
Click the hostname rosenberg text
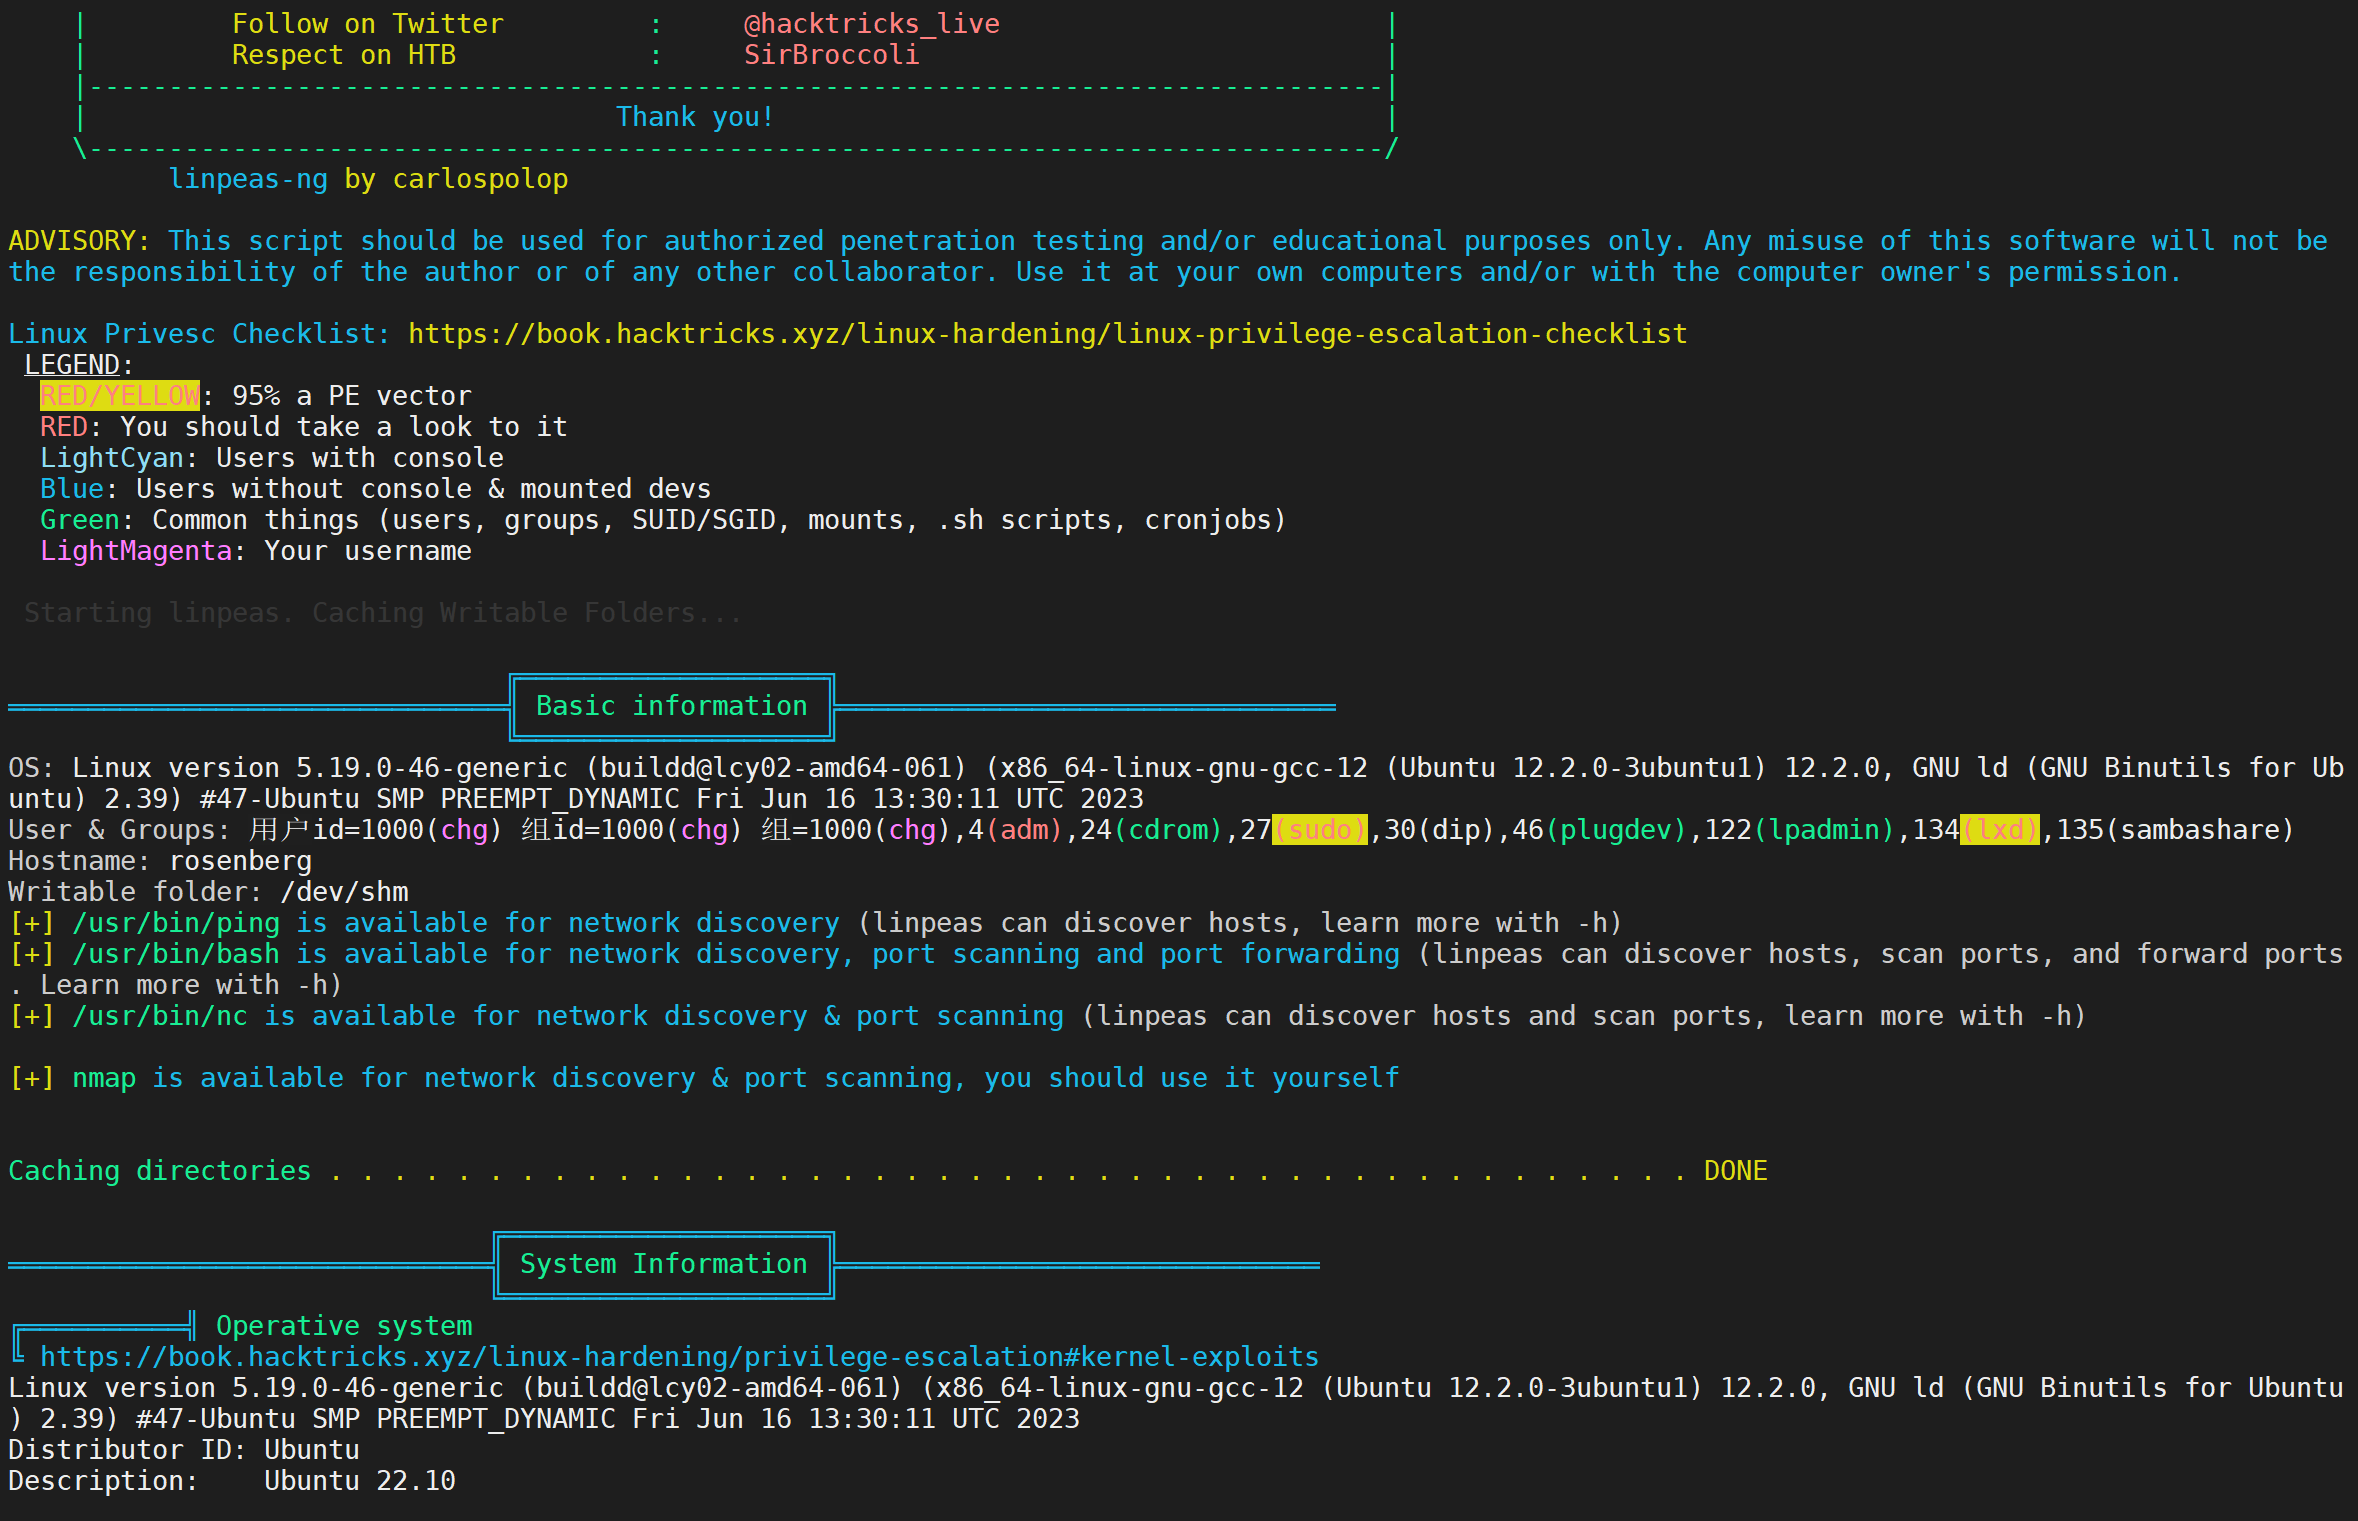[240, 861]
